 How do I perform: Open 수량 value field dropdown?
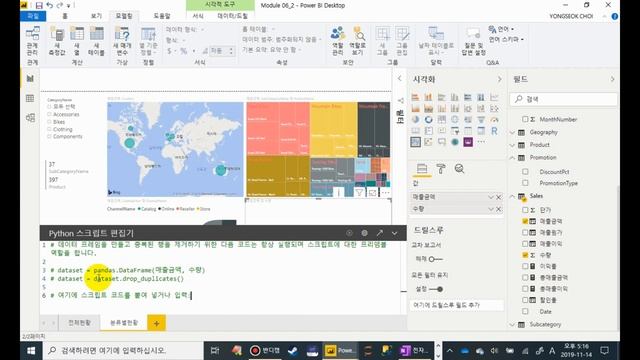pyautogui.click(x=491, y=209)
